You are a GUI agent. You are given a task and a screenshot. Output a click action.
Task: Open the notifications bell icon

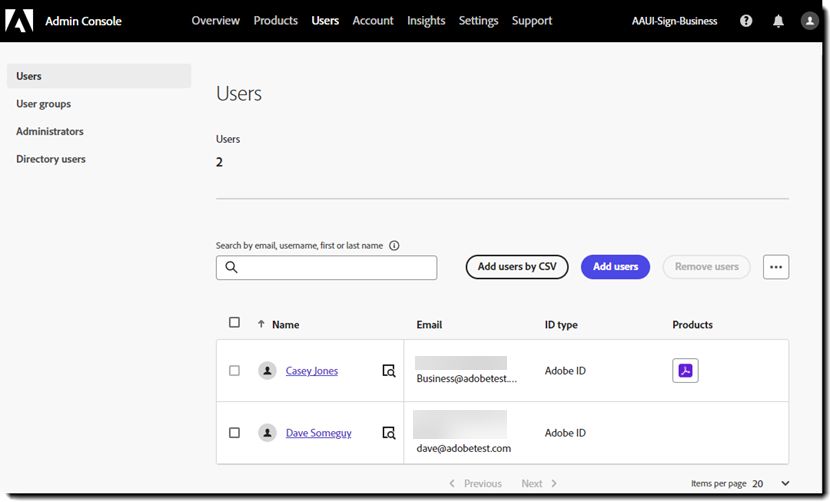click(778, 21)
